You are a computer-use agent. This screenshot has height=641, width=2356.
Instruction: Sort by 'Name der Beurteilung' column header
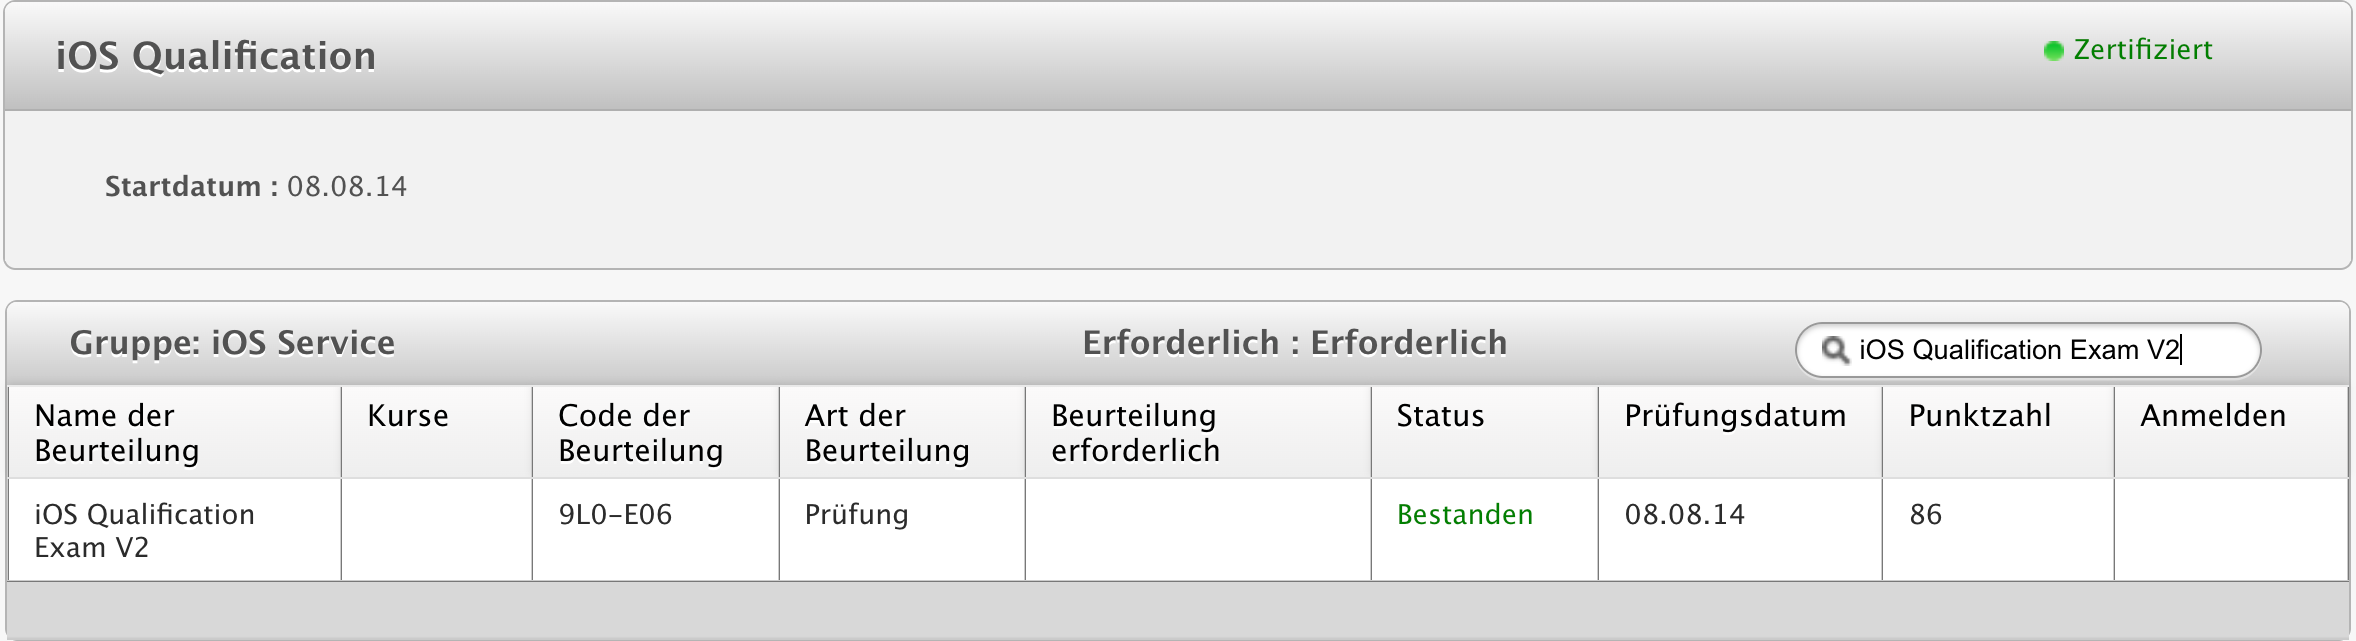pyautogui.click(x=117, y=433)
